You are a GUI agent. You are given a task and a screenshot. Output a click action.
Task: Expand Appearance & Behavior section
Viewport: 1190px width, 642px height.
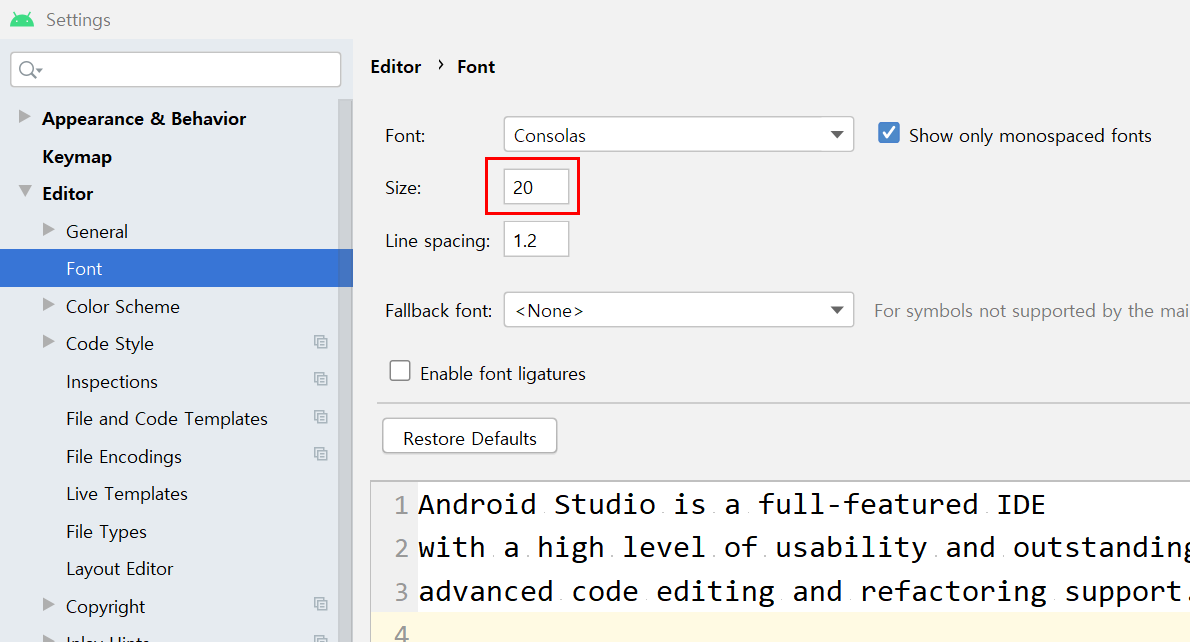[24, 117]
